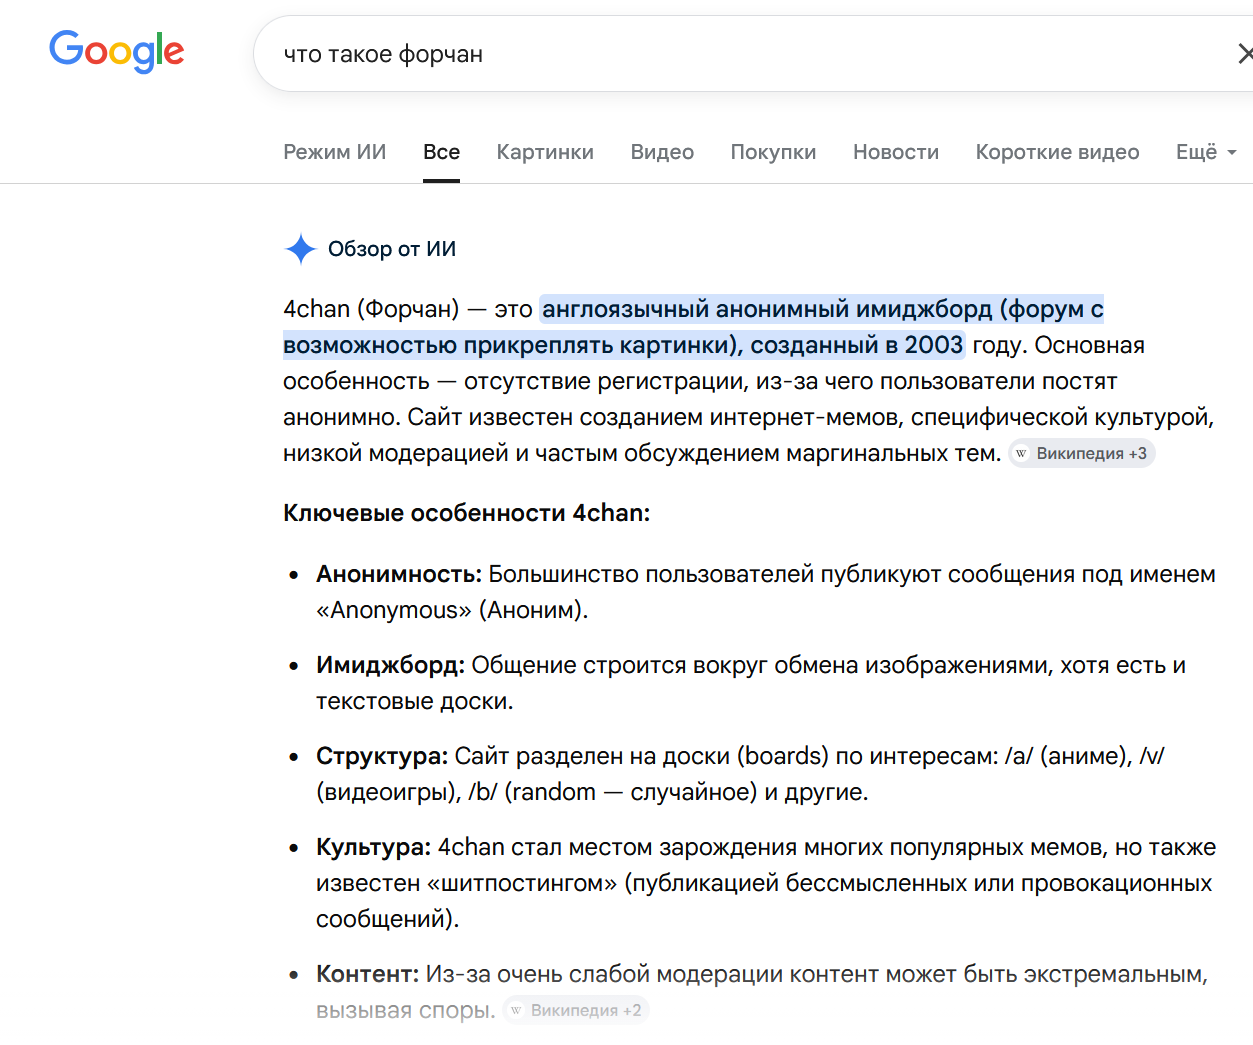Open the Википедия +3 source chip

click(x=1082, y=454)
